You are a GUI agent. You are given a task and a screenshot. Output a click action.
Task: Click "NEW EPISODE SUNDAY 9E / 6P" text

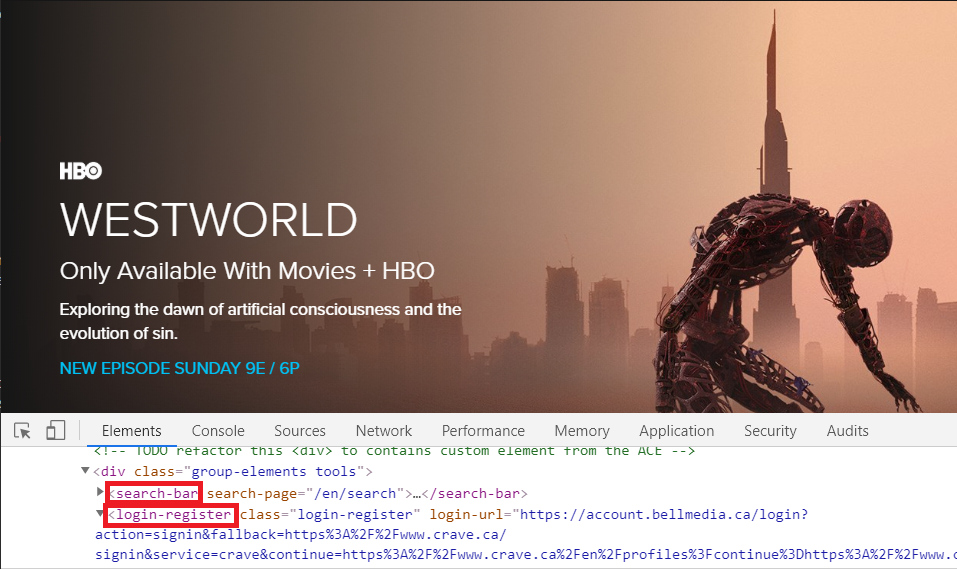coord(179,369)
